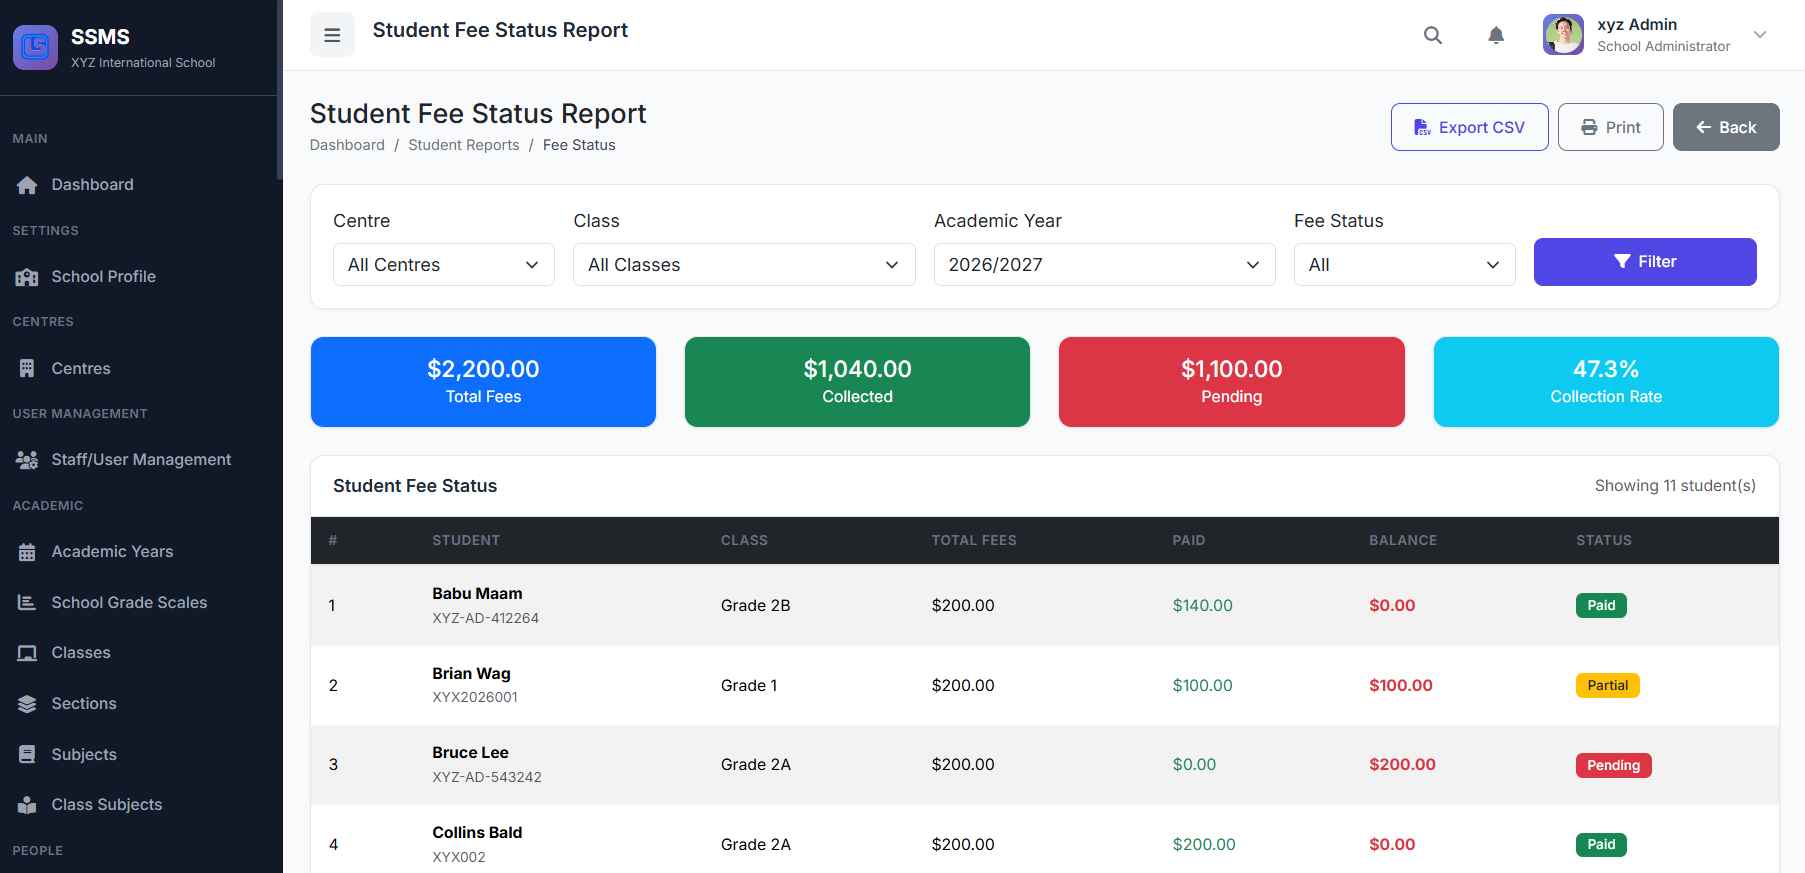This screenshot has width=1805, height=873.
Task: Click the Dashboard home icon in sidebar
Action: [x=27, y=185]
